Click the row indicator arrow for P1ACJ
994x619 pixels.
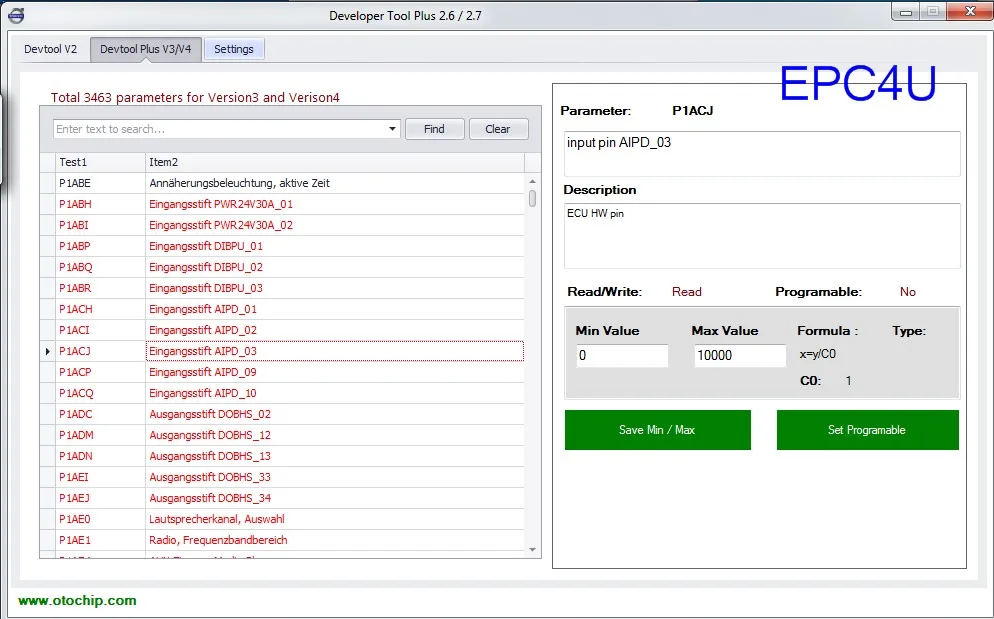[x=48, y=351]
